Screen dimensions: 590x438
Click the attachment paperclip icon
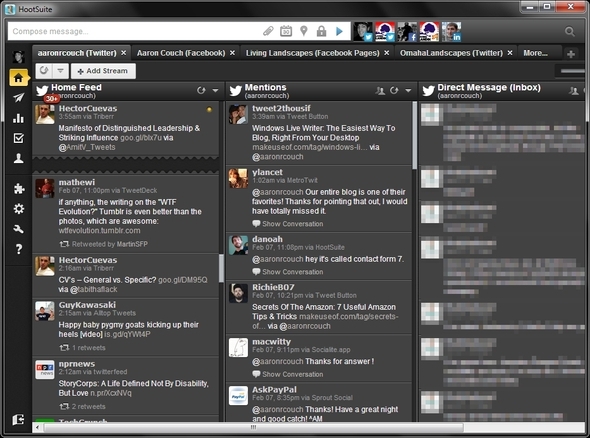tap(268, 31)
